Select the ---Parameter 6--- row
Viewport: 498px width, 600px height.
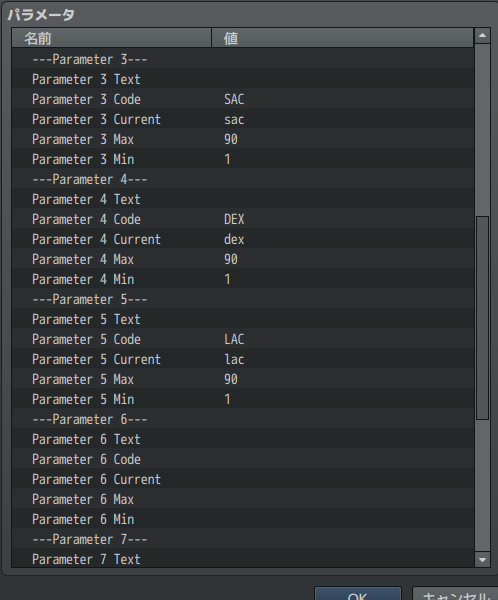coord(243,419)
